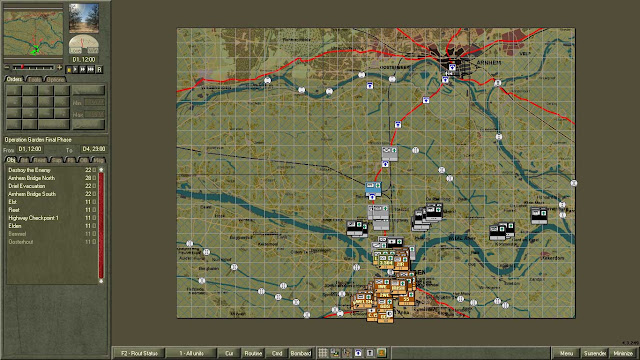Select the blue highlighted unit counter on map
Viewport: 640px width, 360px height.
click(373, 188)
